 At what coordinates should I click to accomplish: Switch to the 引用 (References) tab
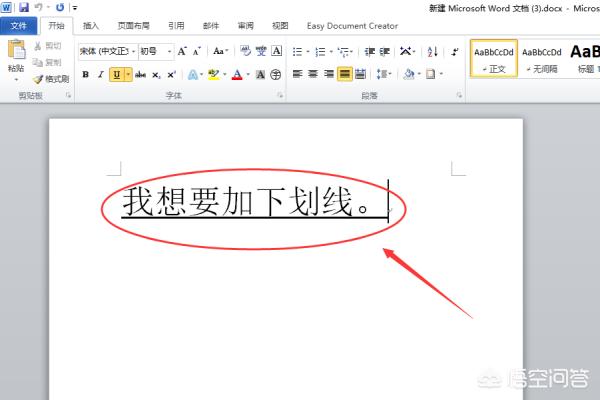click(x=176, y=26)
